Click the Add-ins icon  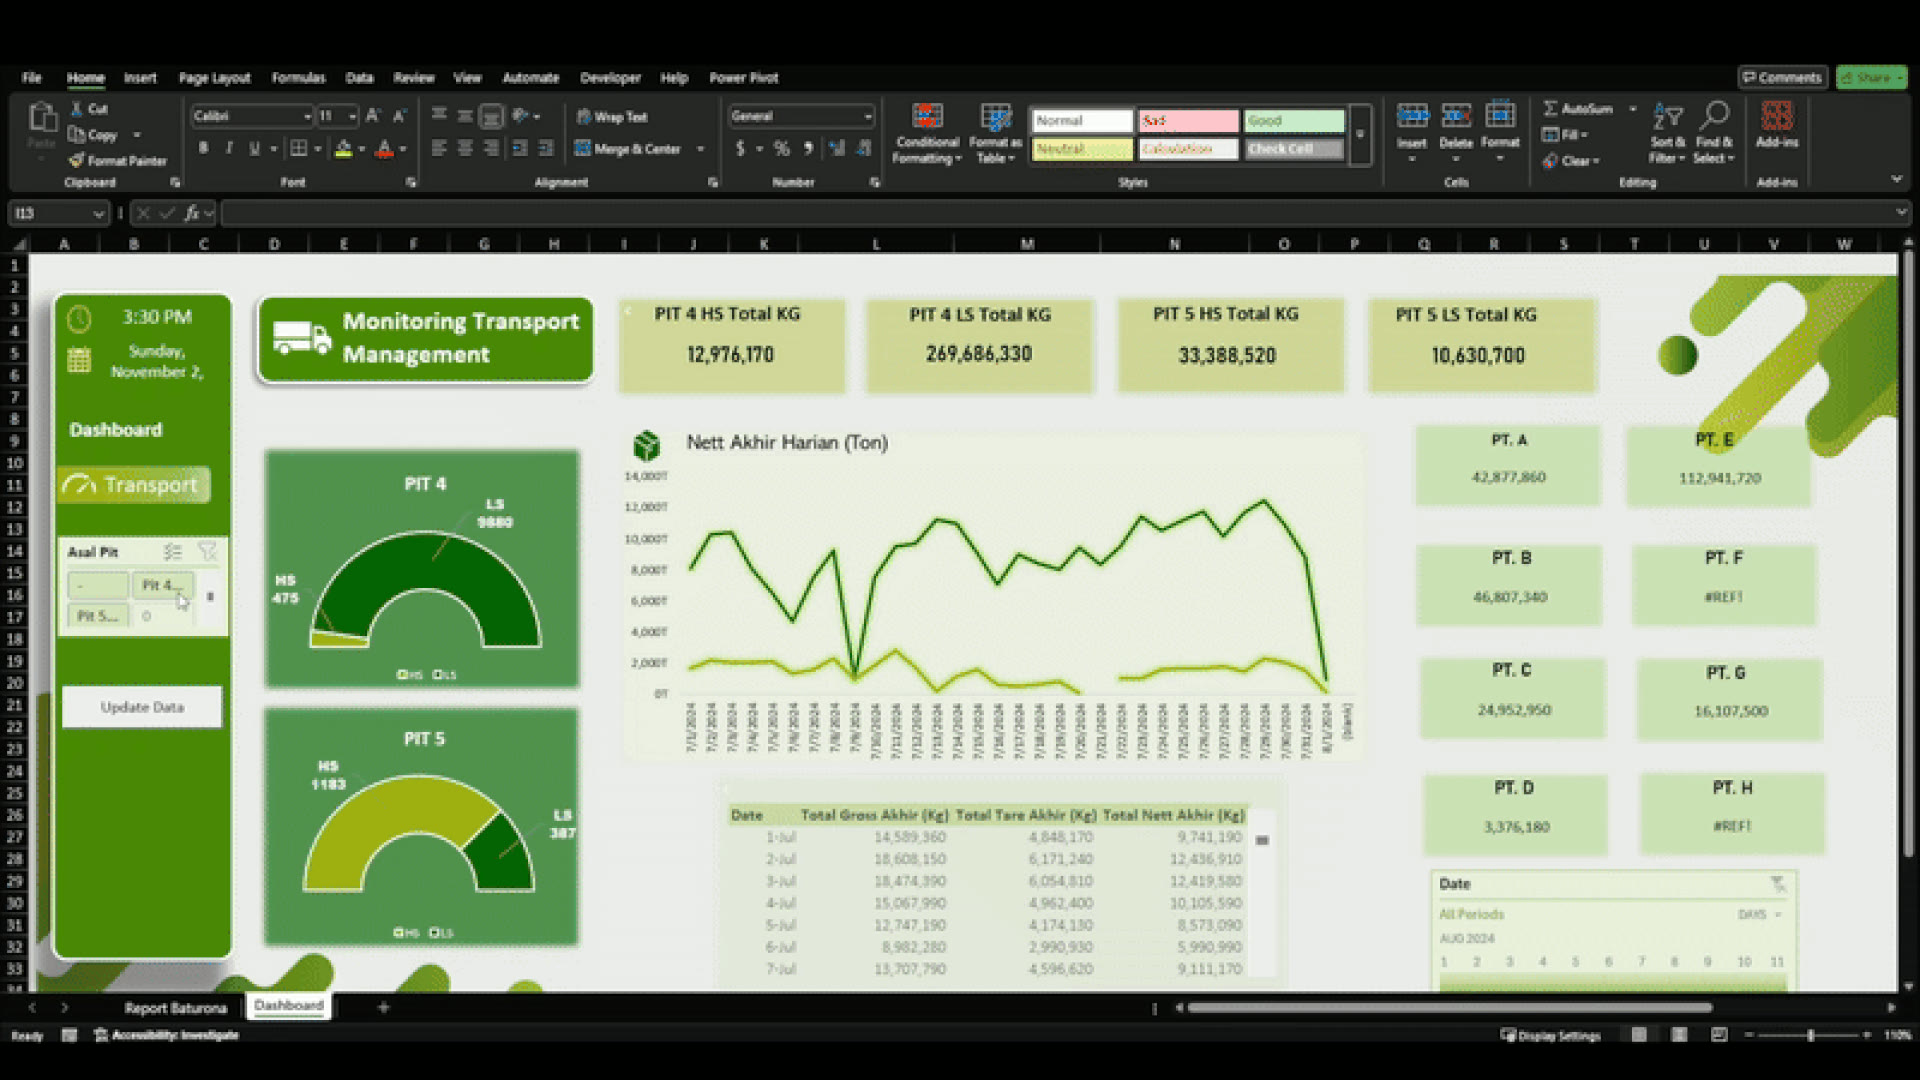1776,117
